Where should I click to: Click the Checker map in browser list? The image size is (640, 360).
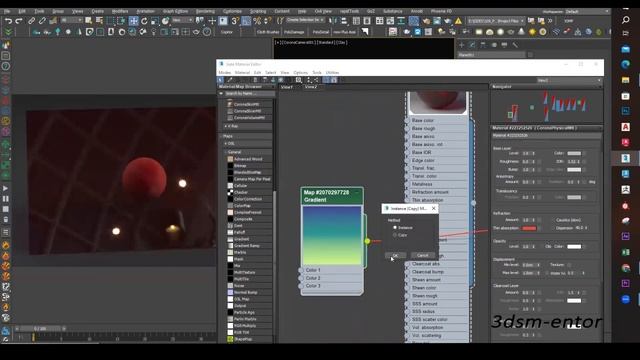pos(240,192)
